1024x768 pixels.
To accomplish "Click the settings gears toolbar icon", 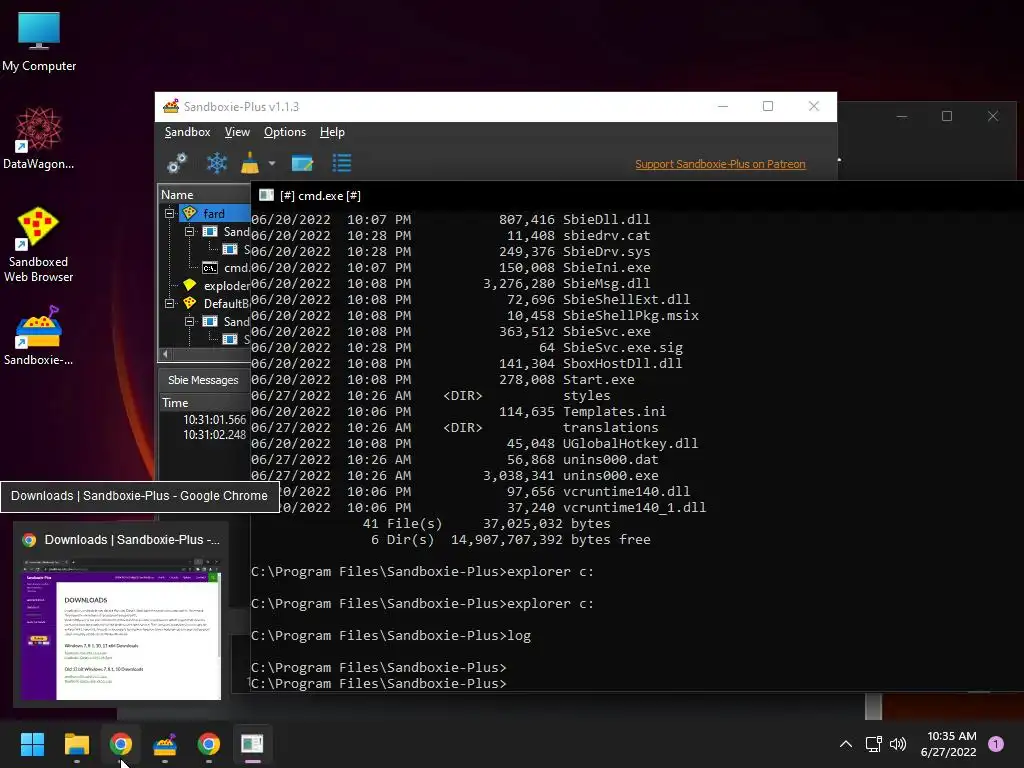I will tap(177, 163).
